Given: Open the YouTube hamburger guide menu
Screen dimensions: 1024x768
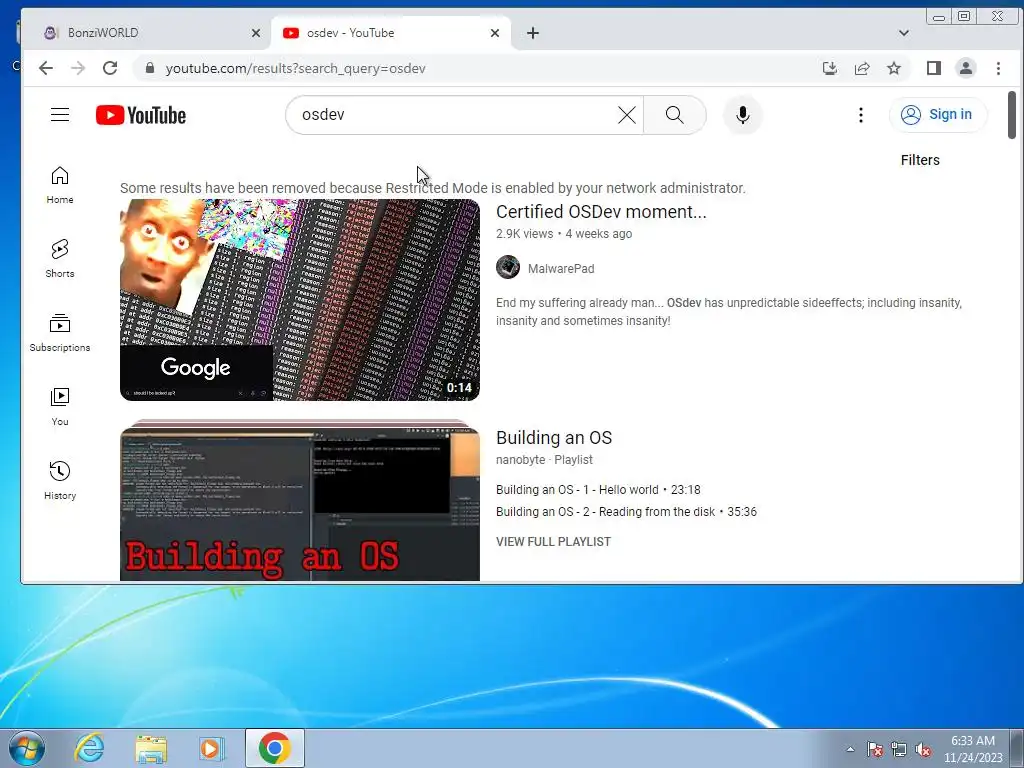Looking at the screenshot, I should (60, 115).
